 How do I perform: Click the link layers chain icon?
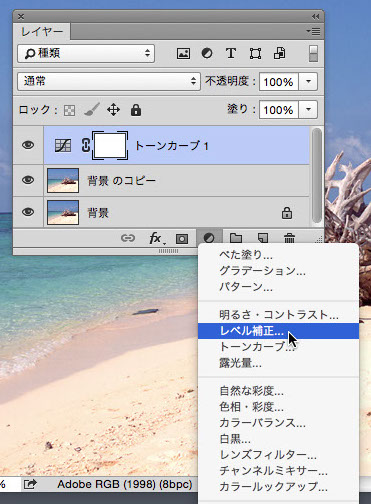point(128,238)
